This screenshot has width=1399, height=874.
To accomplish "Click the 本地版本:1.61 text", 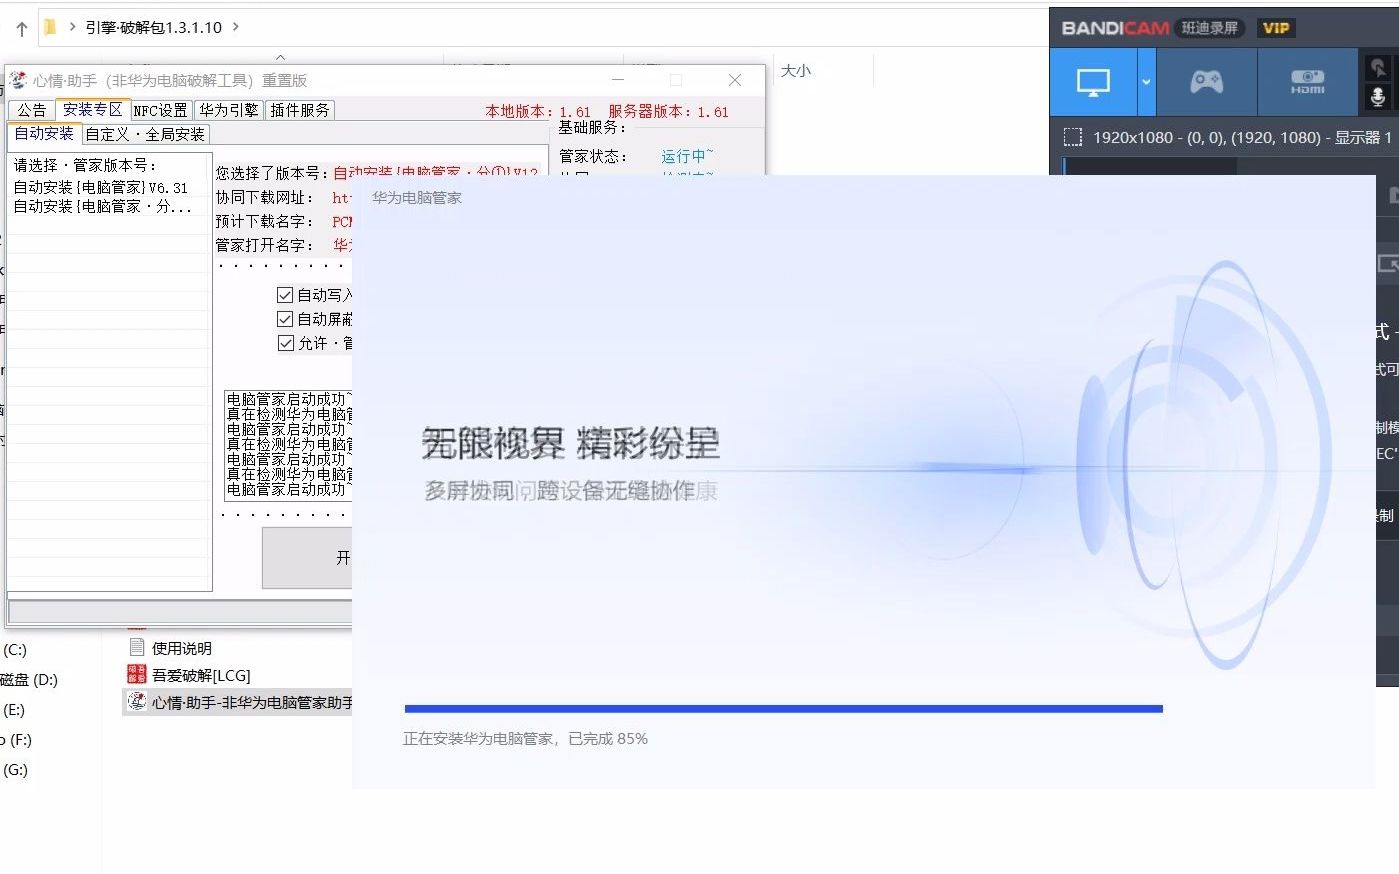I will tap(538, 111).
